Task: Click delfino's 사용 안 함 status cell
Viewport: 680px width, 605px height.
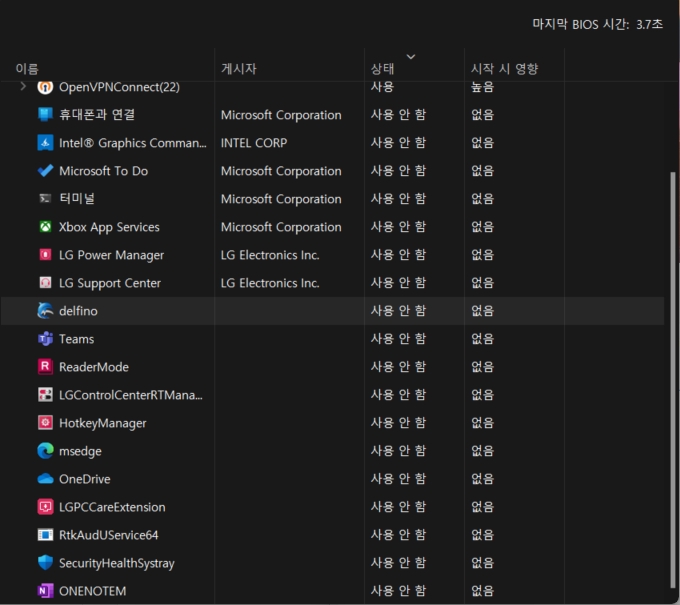Action: 398,311
